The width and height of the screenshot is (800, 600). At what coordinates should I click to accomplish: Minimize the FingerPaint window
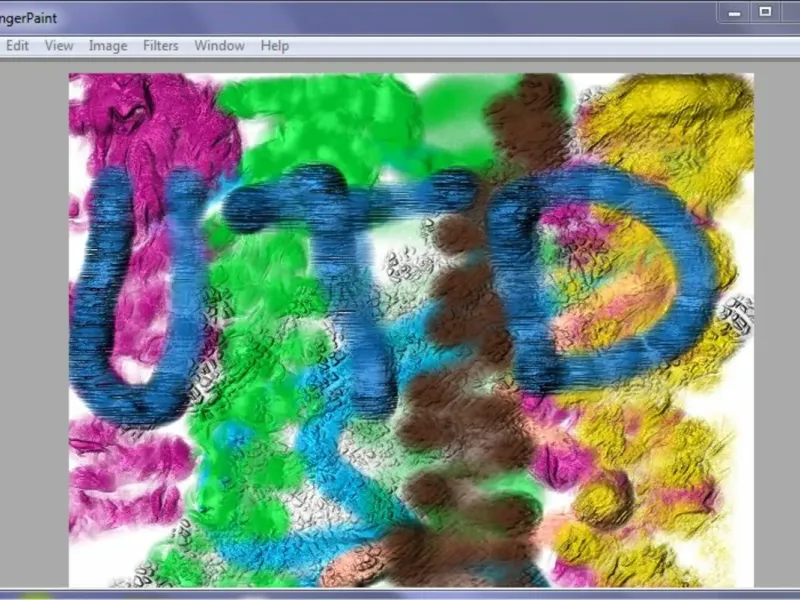tap(735, 12)
